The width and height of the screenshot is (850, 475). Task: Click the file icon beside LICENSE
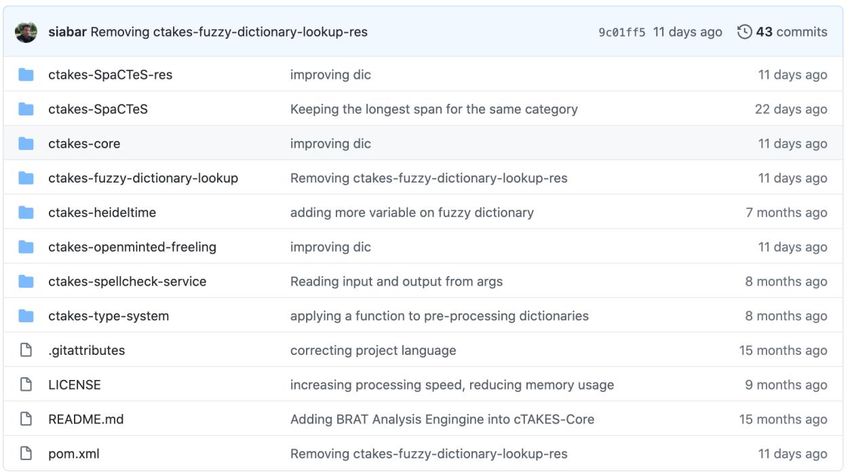[x=26, y=384]
